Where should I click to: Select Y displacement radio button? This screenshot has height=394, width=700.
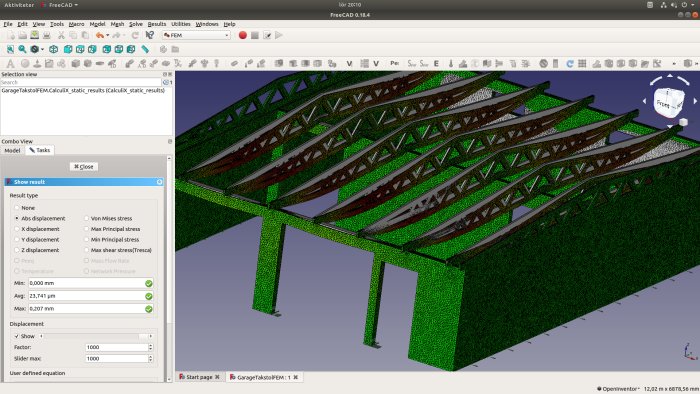[x=17, y=240]
